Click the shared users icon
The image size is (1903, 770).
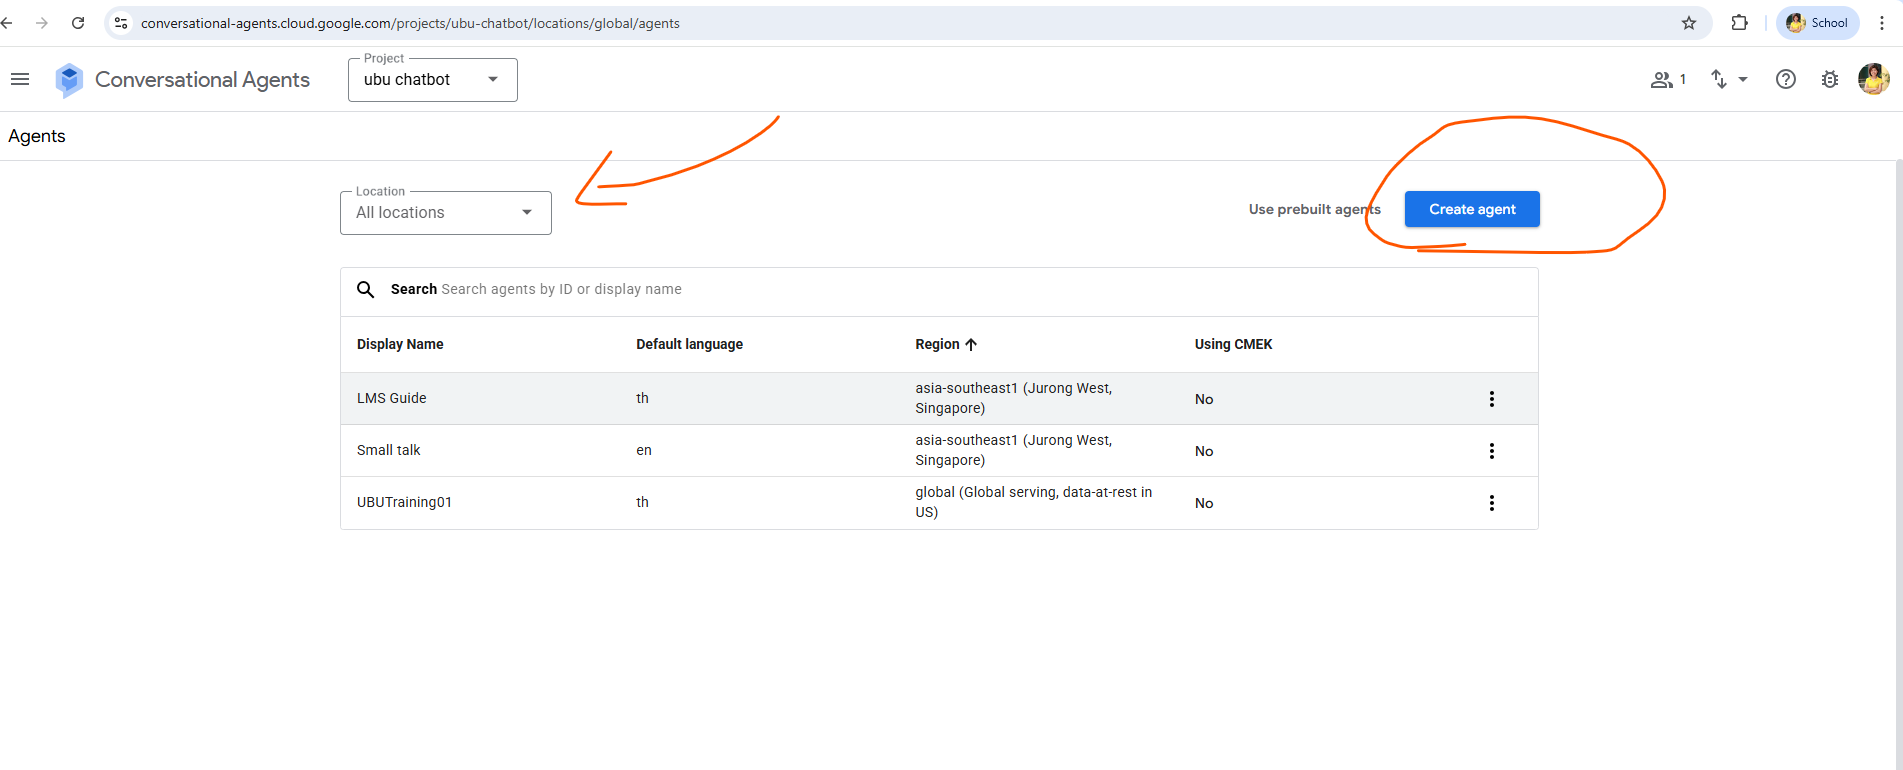(1667, 80)
